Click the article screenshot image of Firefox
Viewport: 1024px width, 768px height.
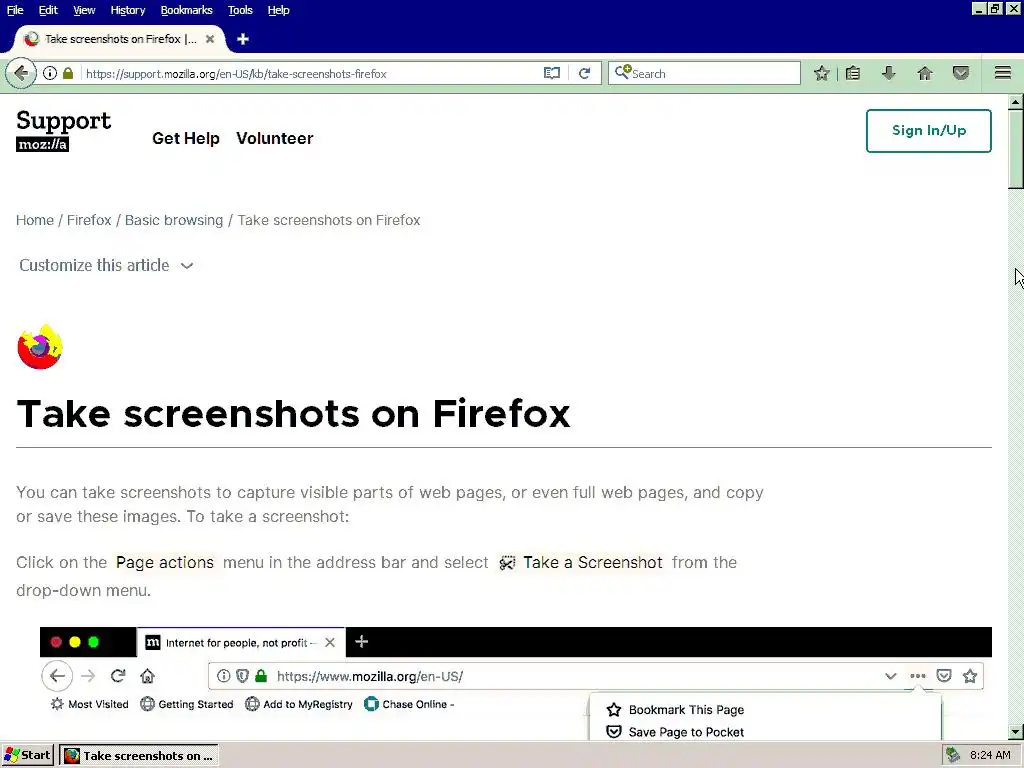pos(516,684)
